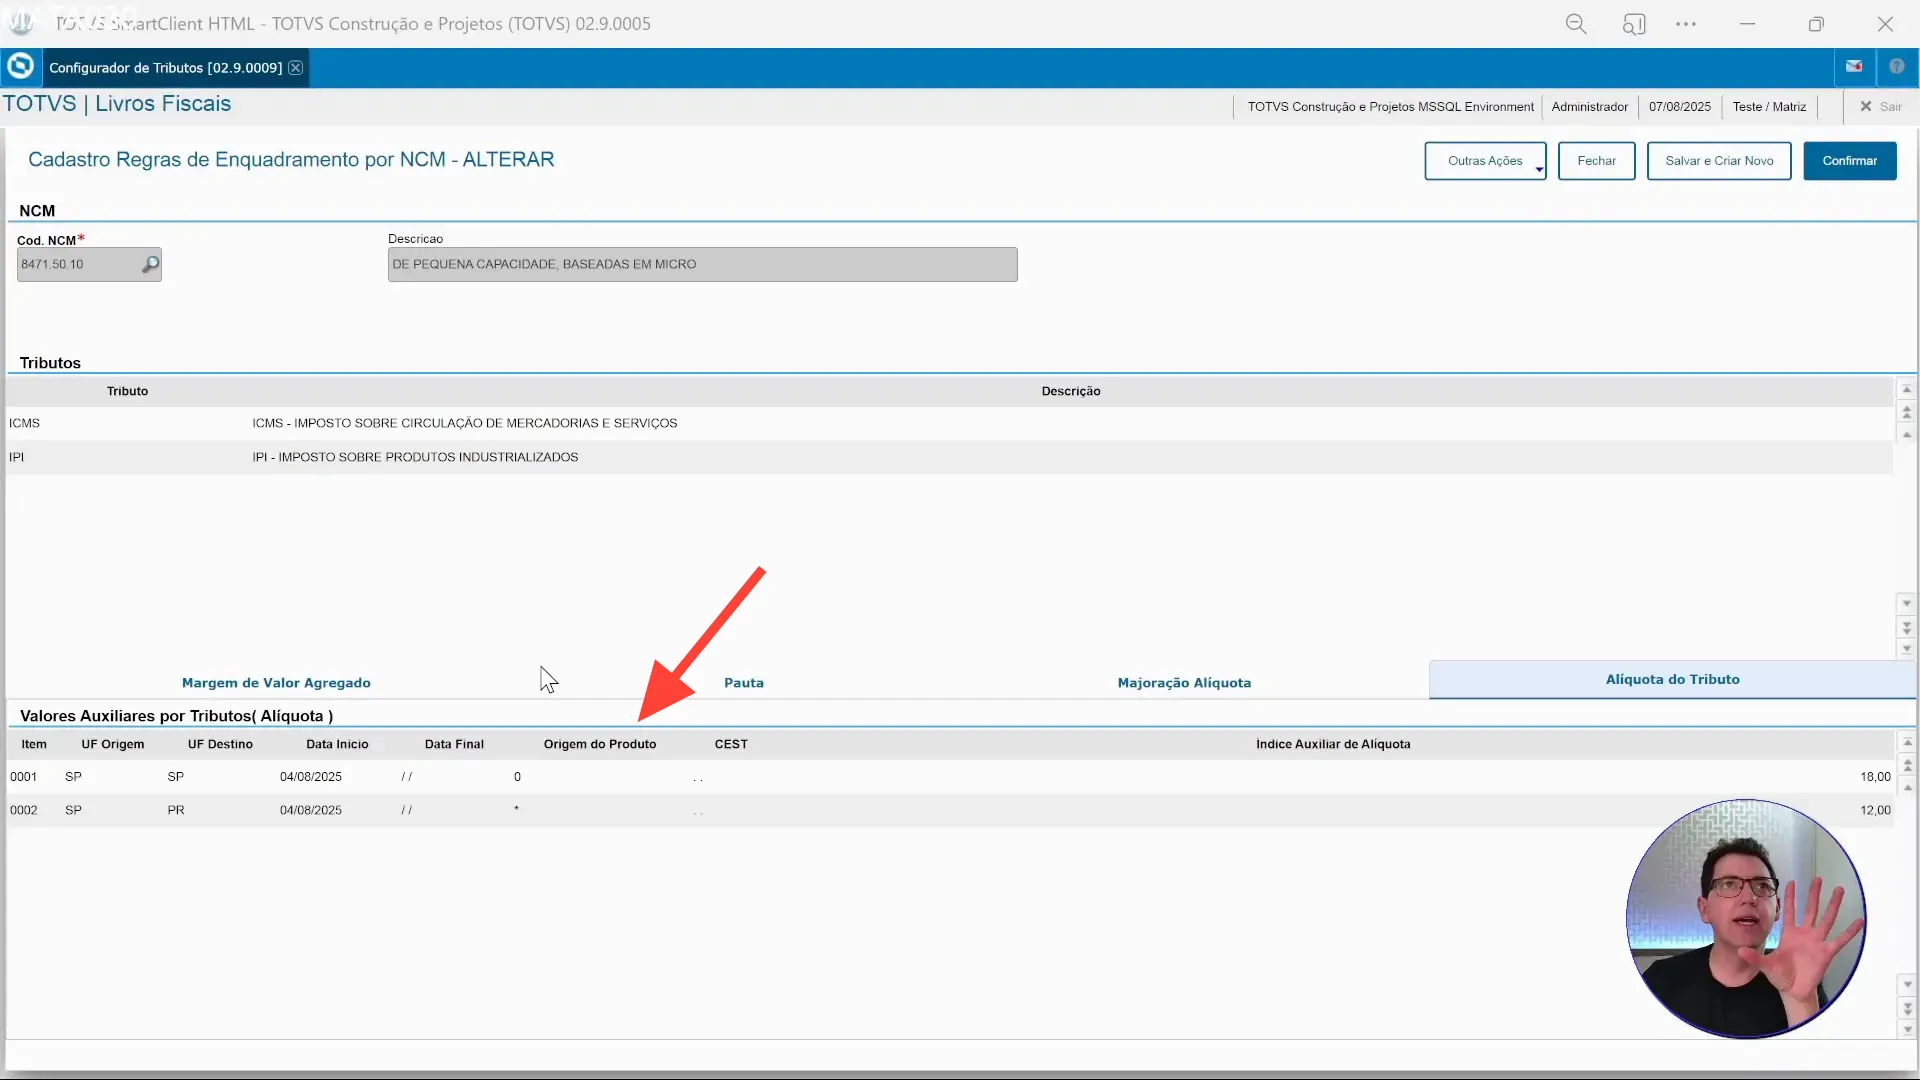The height and width of the screenshot is (1080, 1920).
Task: Click the zoom magnifier icon in title bar
Action: click(x=1576, y=24)
